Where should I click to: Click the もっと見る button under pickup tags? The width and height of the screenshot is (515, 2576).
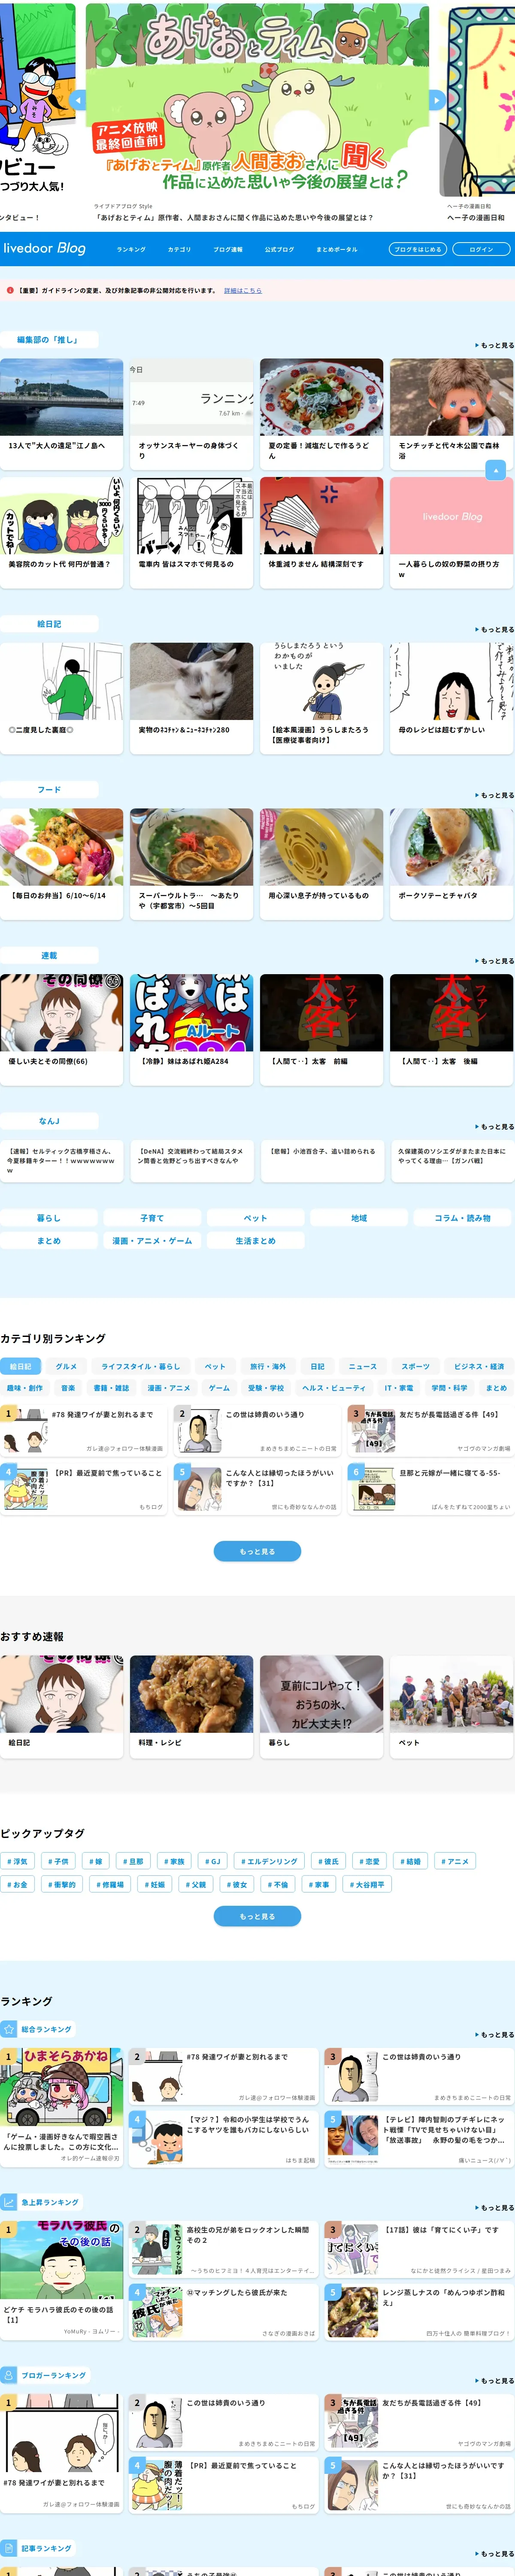pos(257,1916)
